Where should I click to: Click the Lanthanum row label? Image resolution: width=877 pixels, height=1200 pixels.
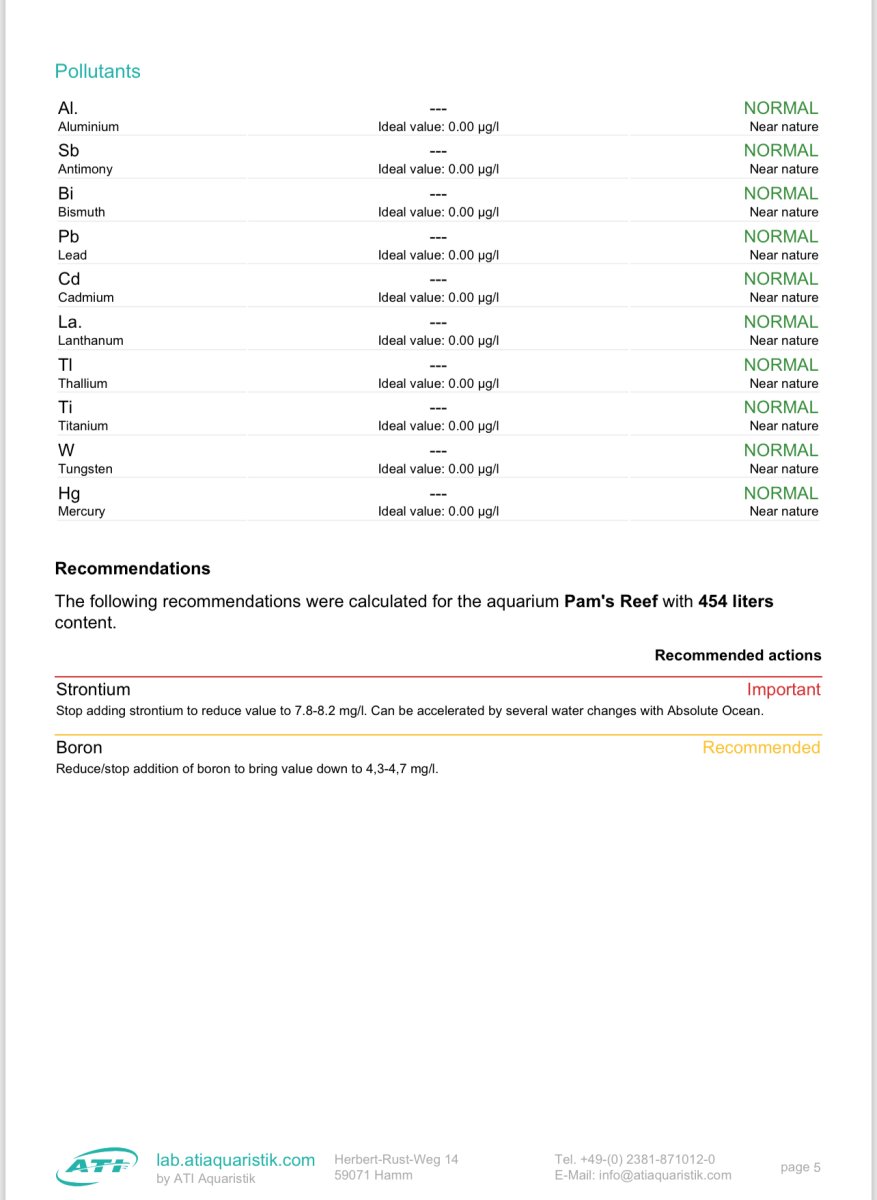(x=90, y=340)
